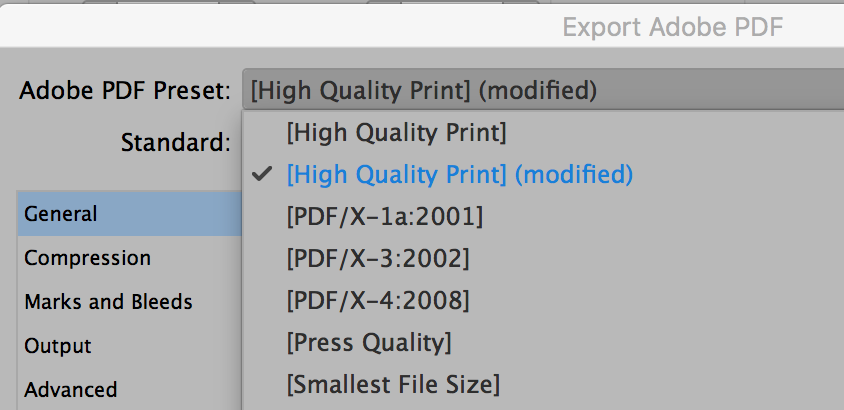Switch preset to [Press Quality]
Image resolution: width=844 pixels, height=410 pixels.
pos(368,342)
